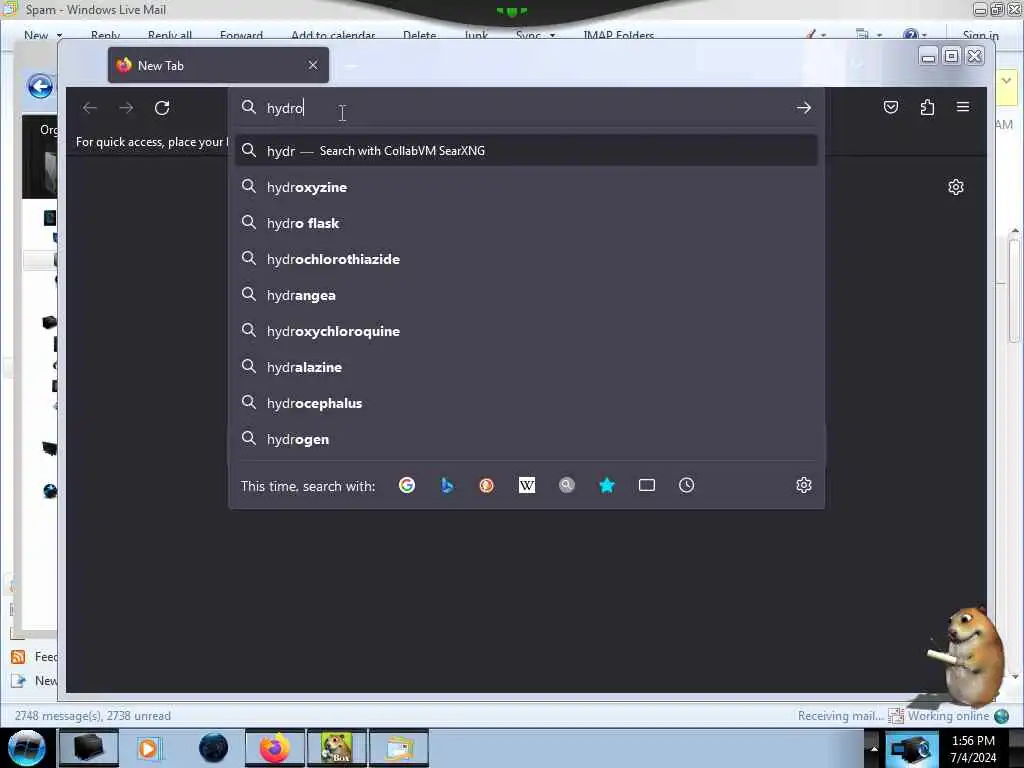Open the Windows Start button

pos(26,748)
